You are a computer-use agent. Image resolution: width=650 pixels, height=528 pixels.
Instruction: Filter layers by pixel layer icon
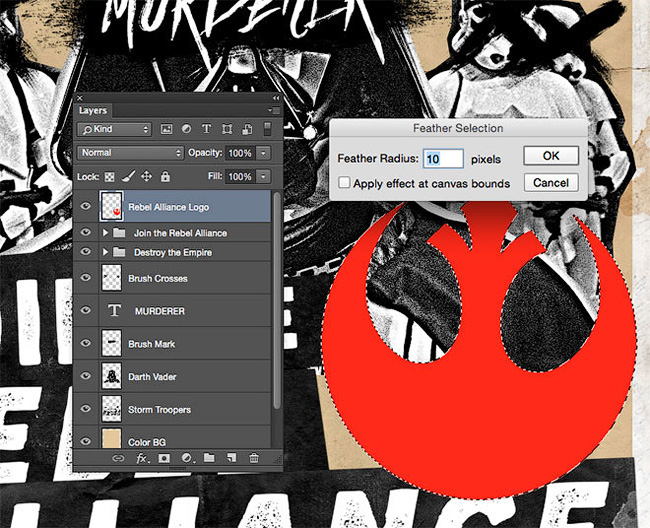pos(166,129)
